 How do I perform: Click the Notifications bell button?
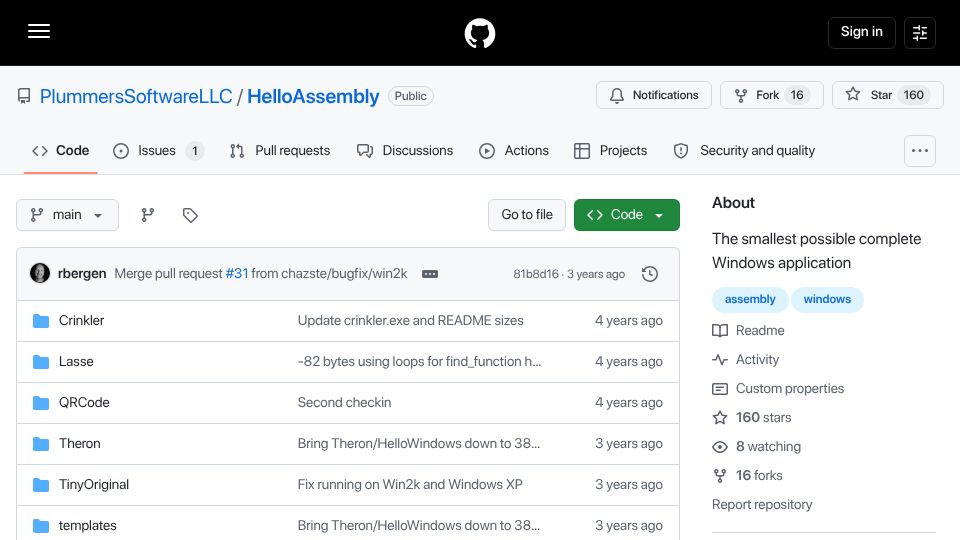pos(654,95)
